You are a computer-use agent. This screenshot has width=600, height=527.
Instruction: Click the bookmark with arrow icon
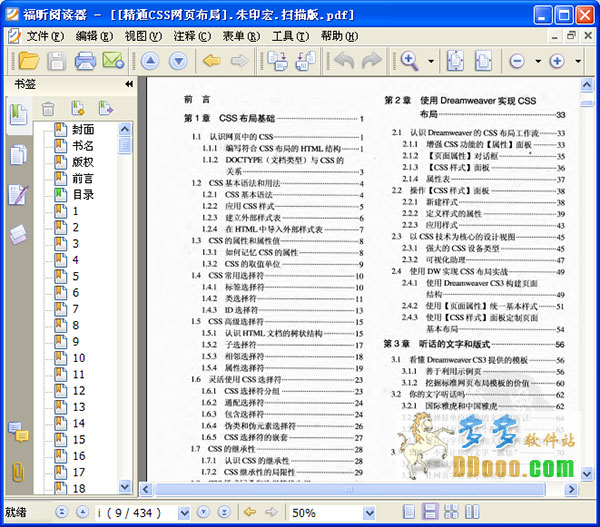tap(106, 108)
